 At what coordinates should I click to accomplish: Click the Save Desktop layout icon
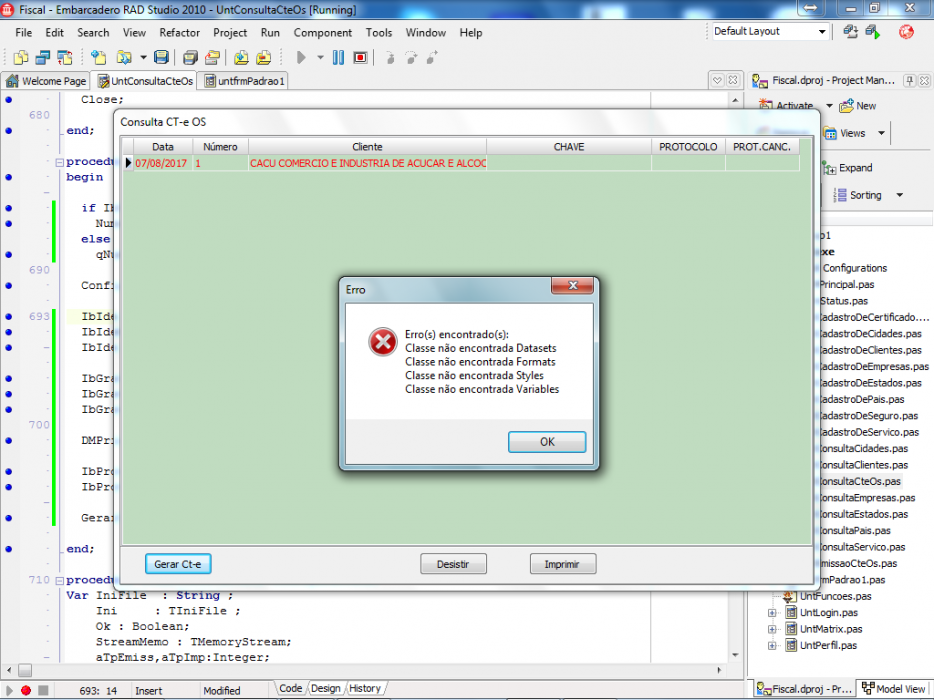tap(851, 32)
